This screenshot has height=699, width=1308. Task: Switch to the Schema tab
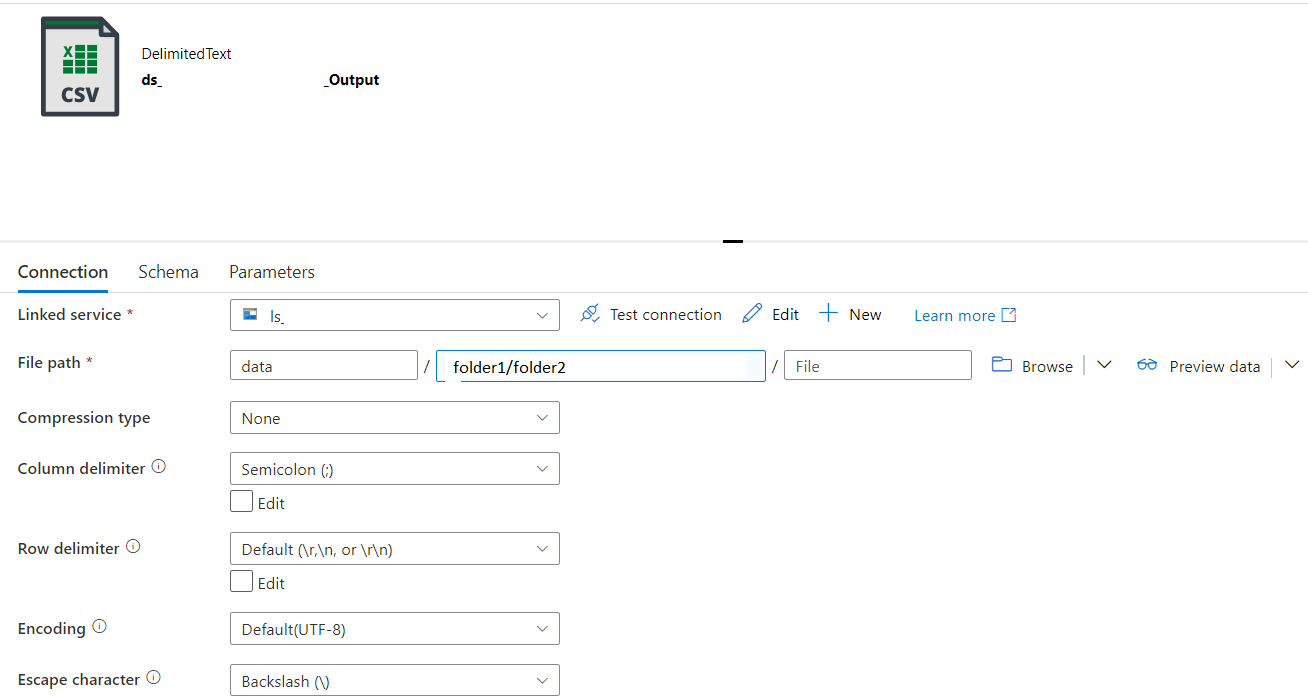(168, 272)
